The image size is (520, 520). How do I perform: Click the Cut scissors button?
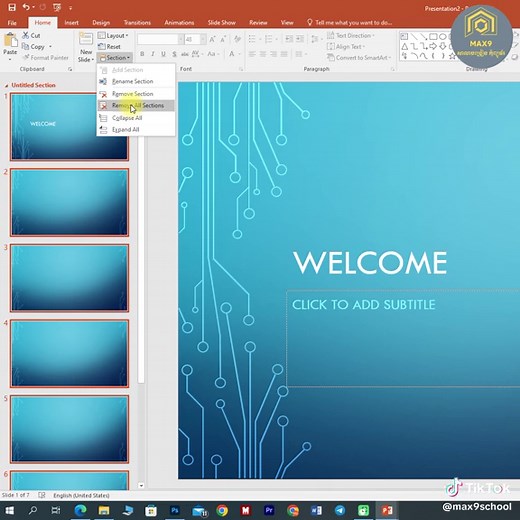31,35
